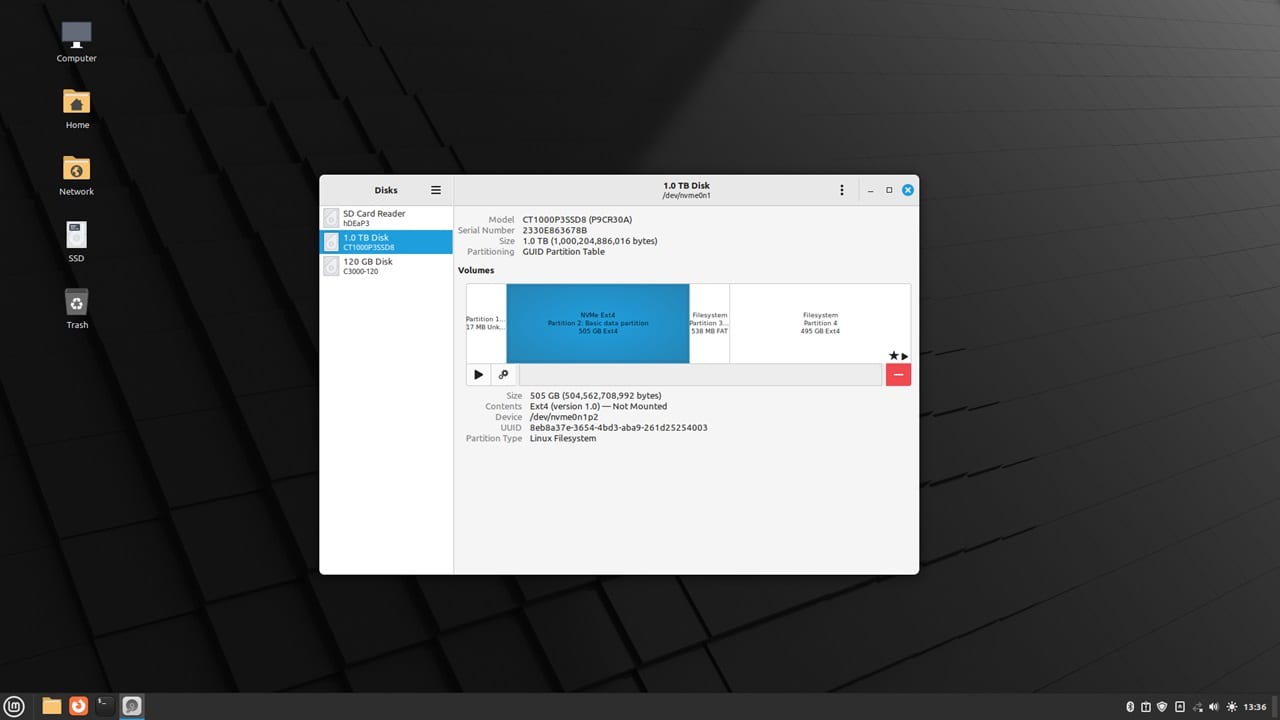Click the star icon above the volumes diagram

[x=893, y=356]
